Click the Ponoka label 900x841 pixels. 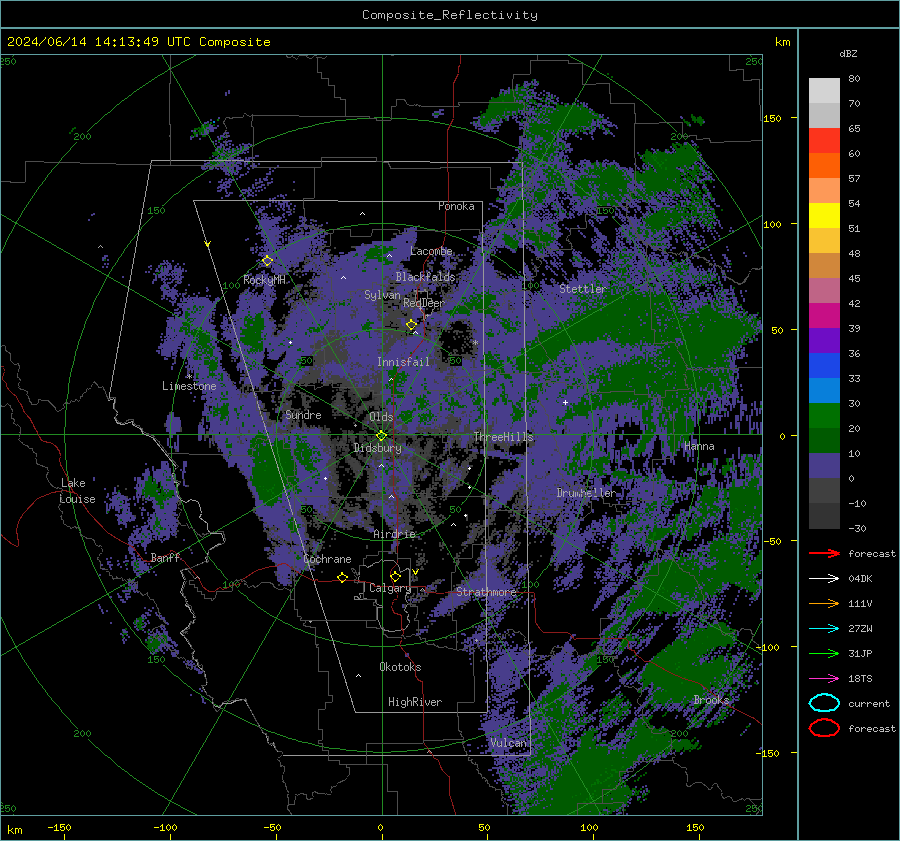click(x=456, y=206)
